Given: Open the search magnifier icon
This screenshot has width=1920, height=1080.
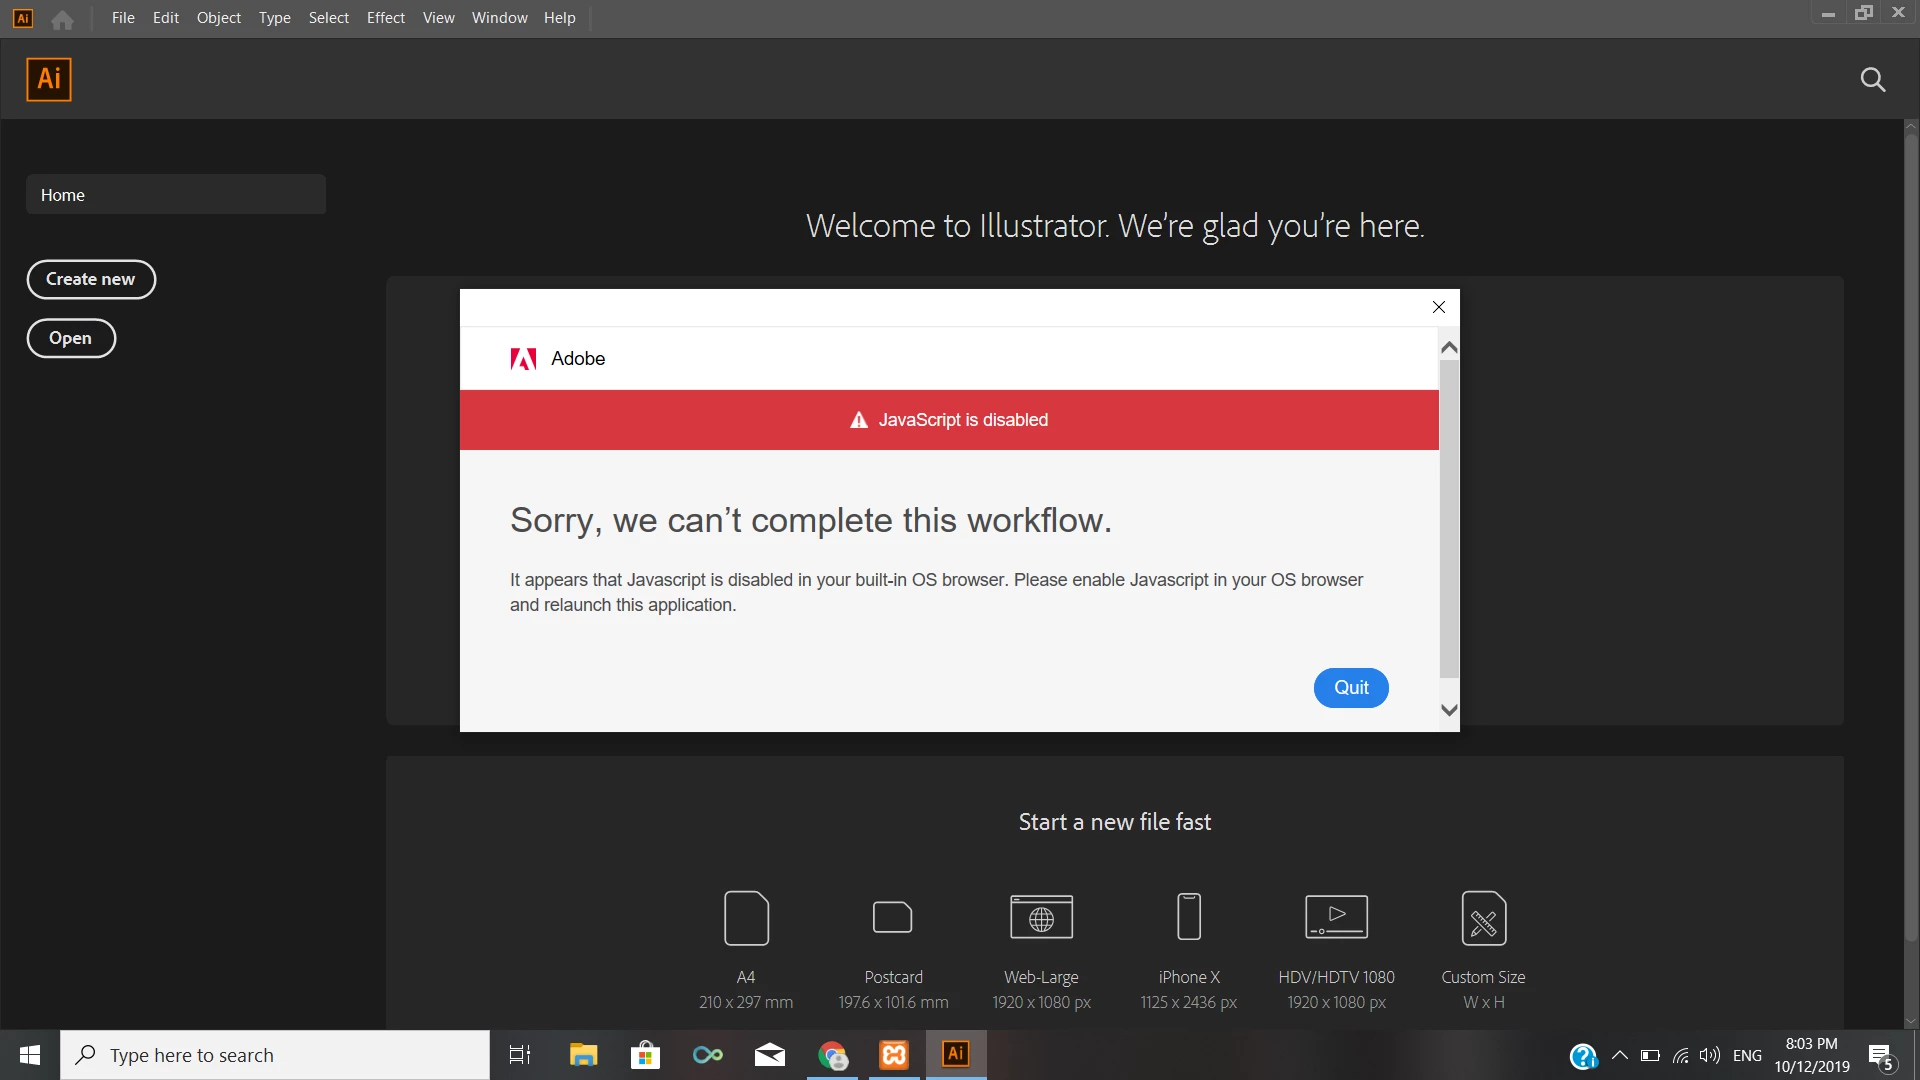Looking at the screenshot, I should [x=1872, y=80].
